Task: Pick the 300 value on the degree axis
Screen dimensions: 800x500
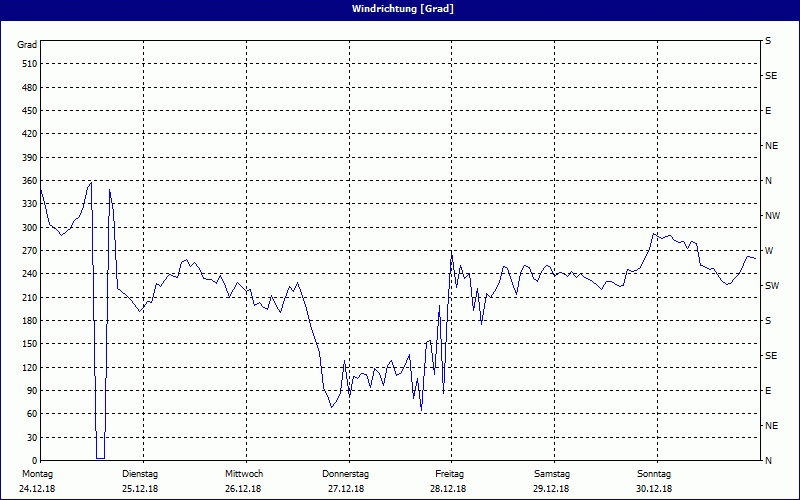Action: click(x=29, y=228)
